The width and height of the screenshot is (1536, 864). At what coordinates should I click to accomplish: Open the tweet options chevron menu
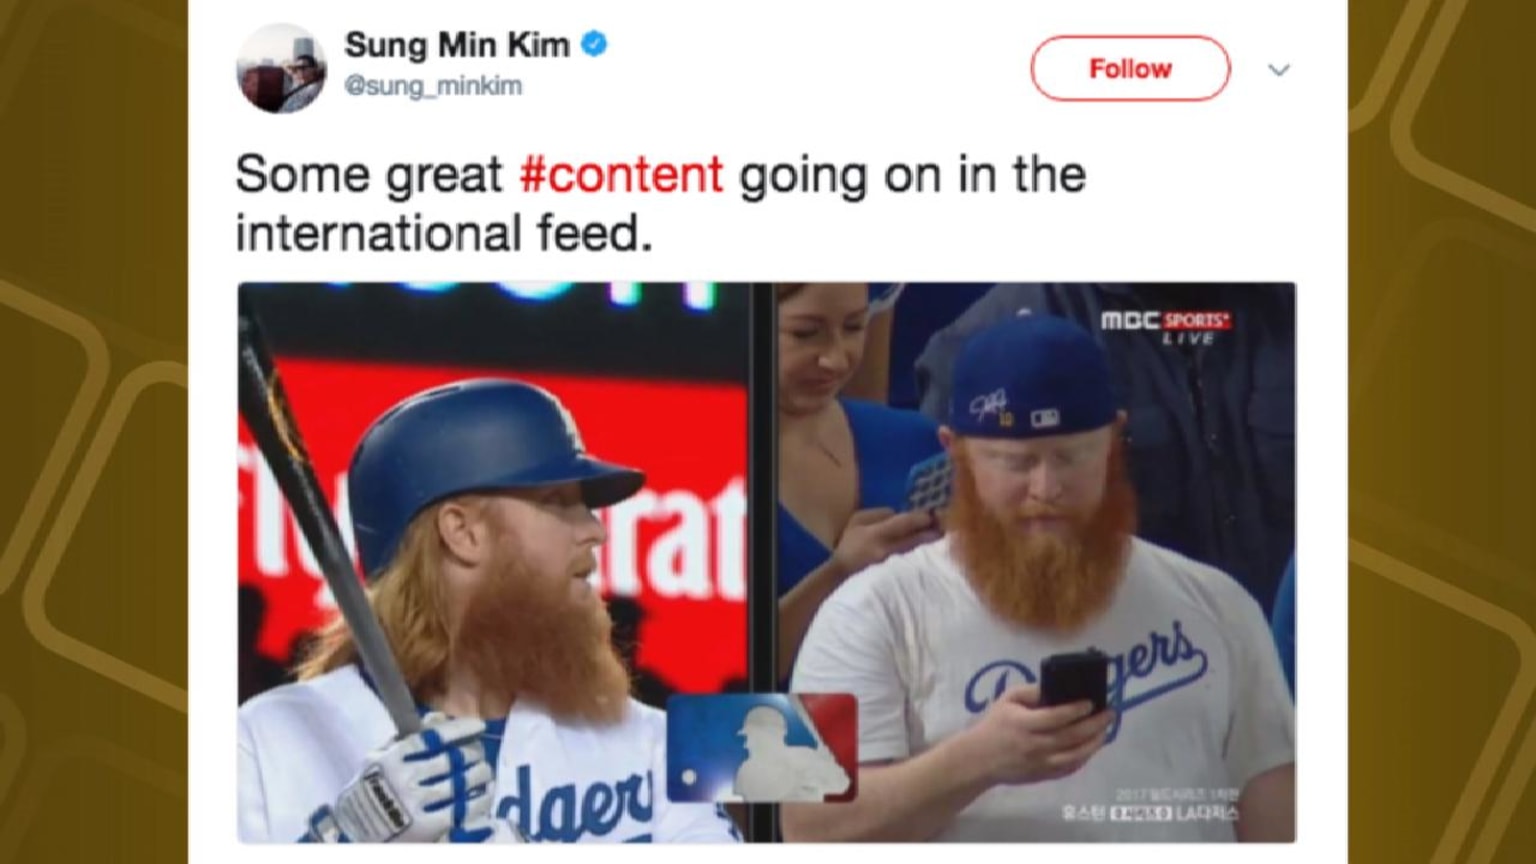(1279, 70)
